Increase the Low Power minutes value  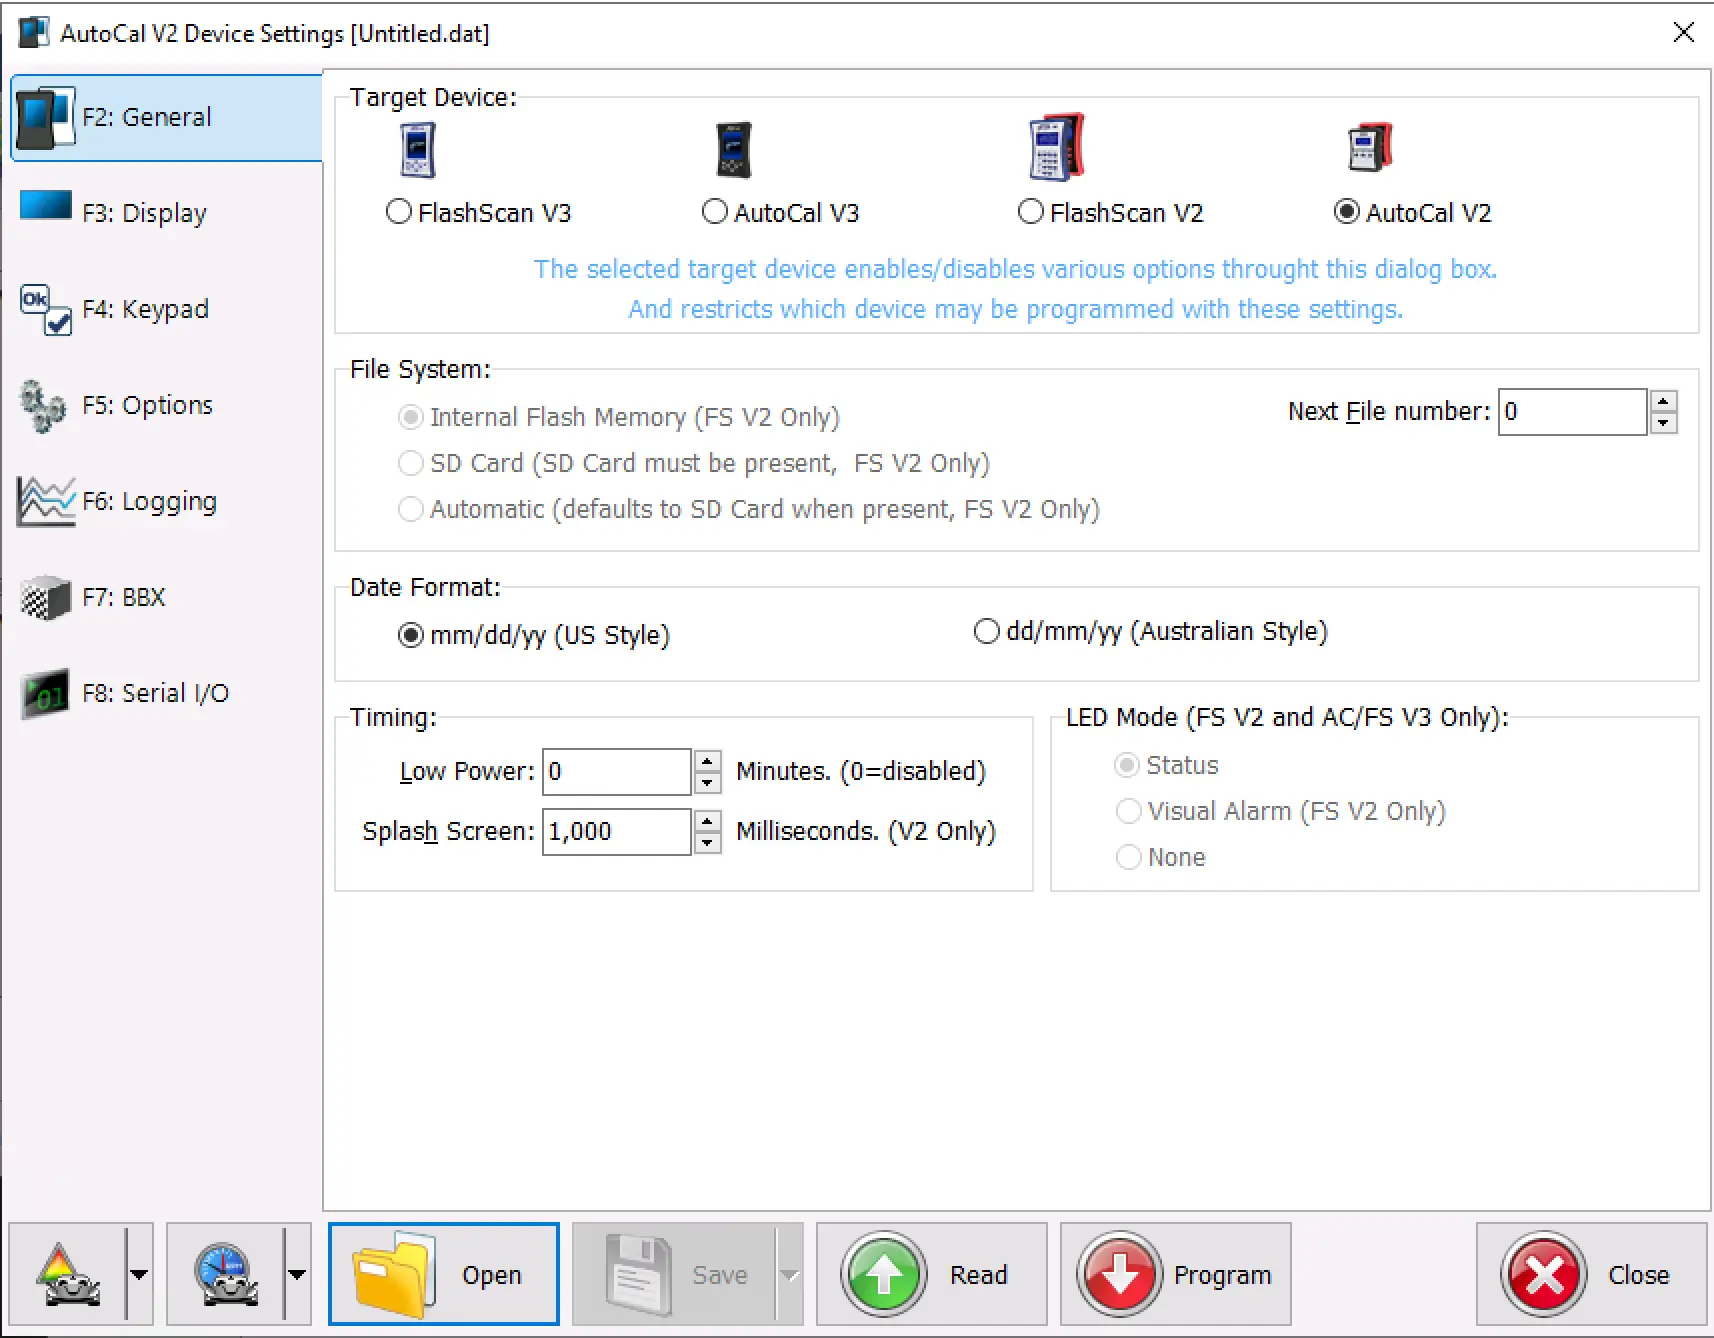(x=707, y=761)
